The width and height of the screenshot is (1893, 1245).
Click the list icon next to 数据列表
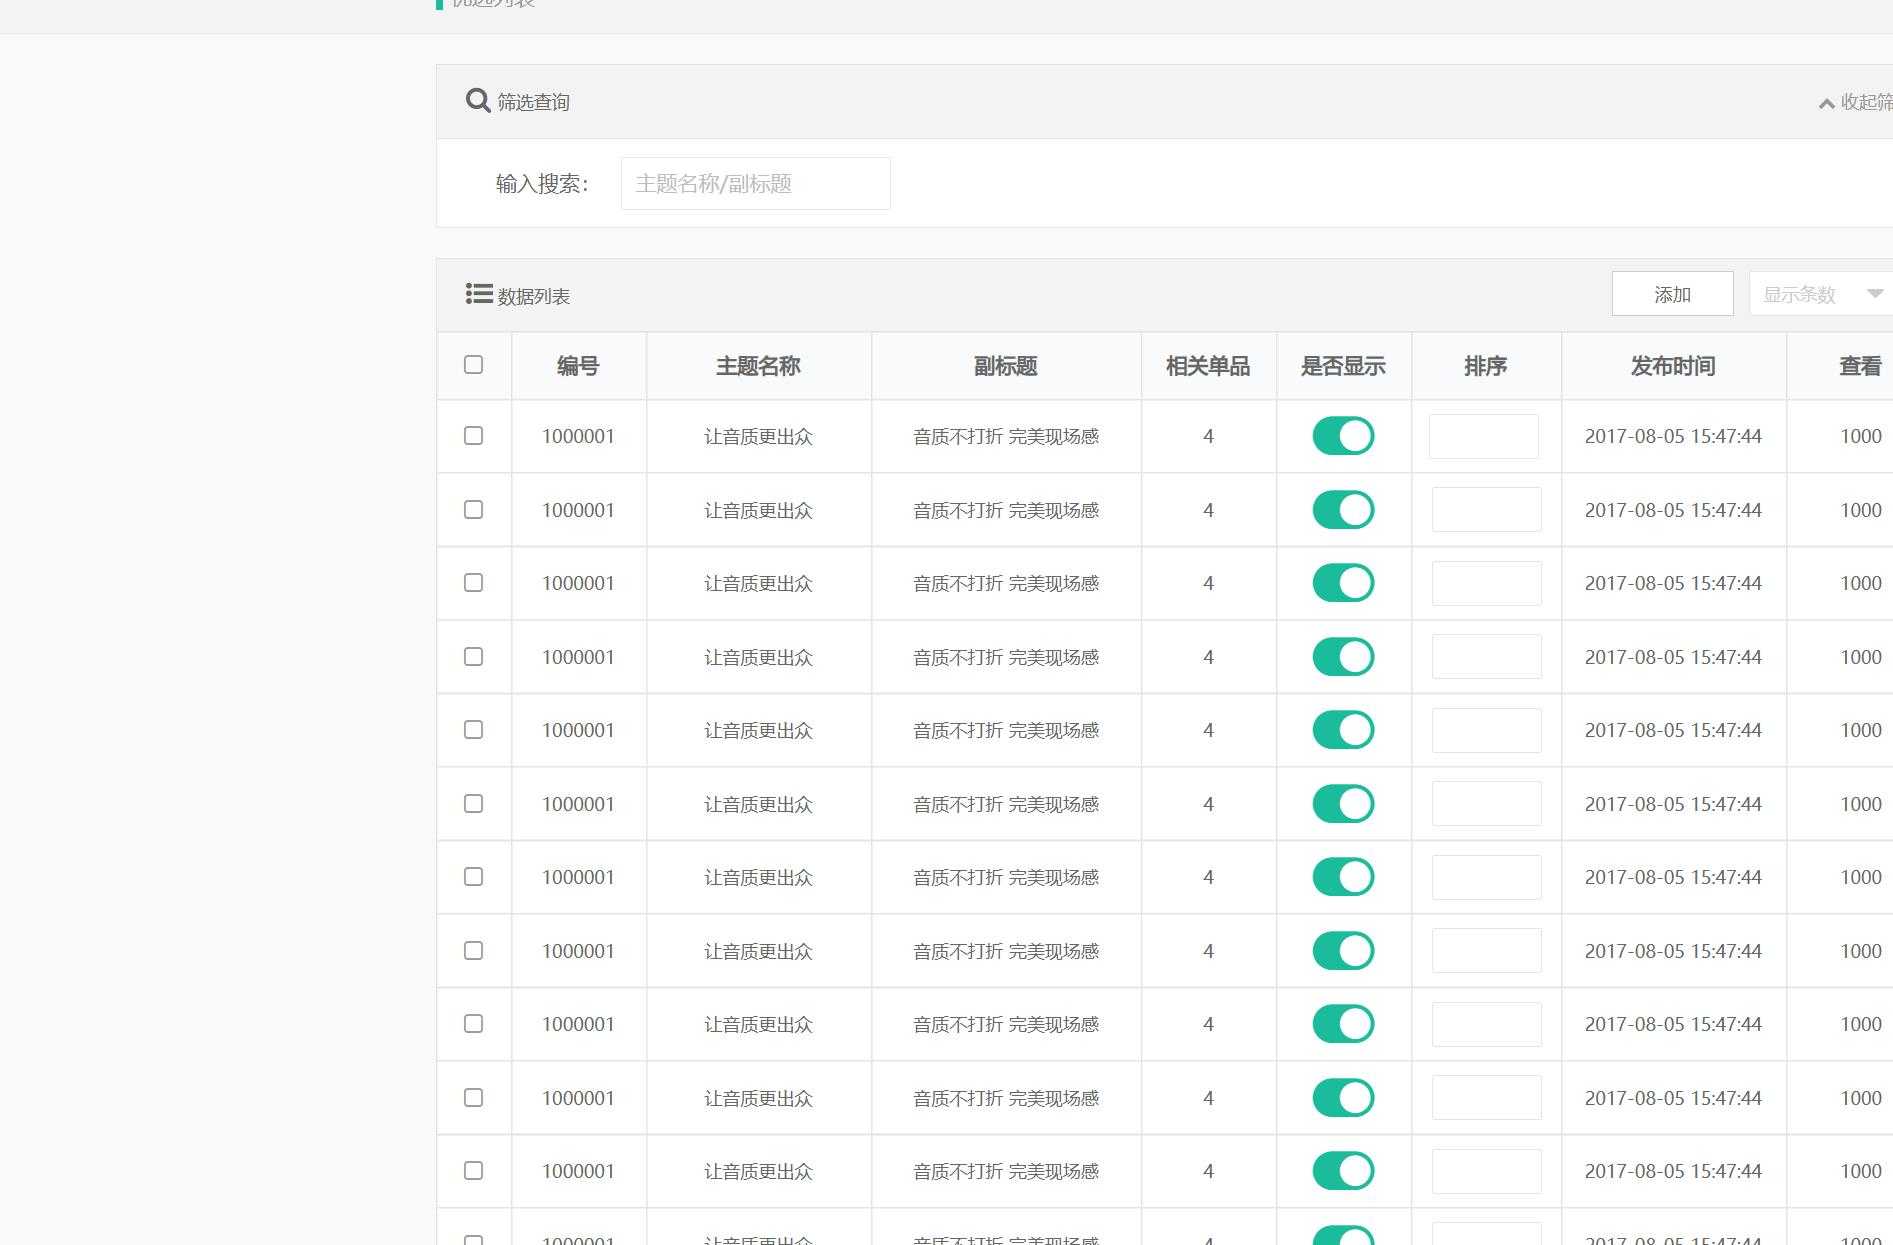coord(478,293)
